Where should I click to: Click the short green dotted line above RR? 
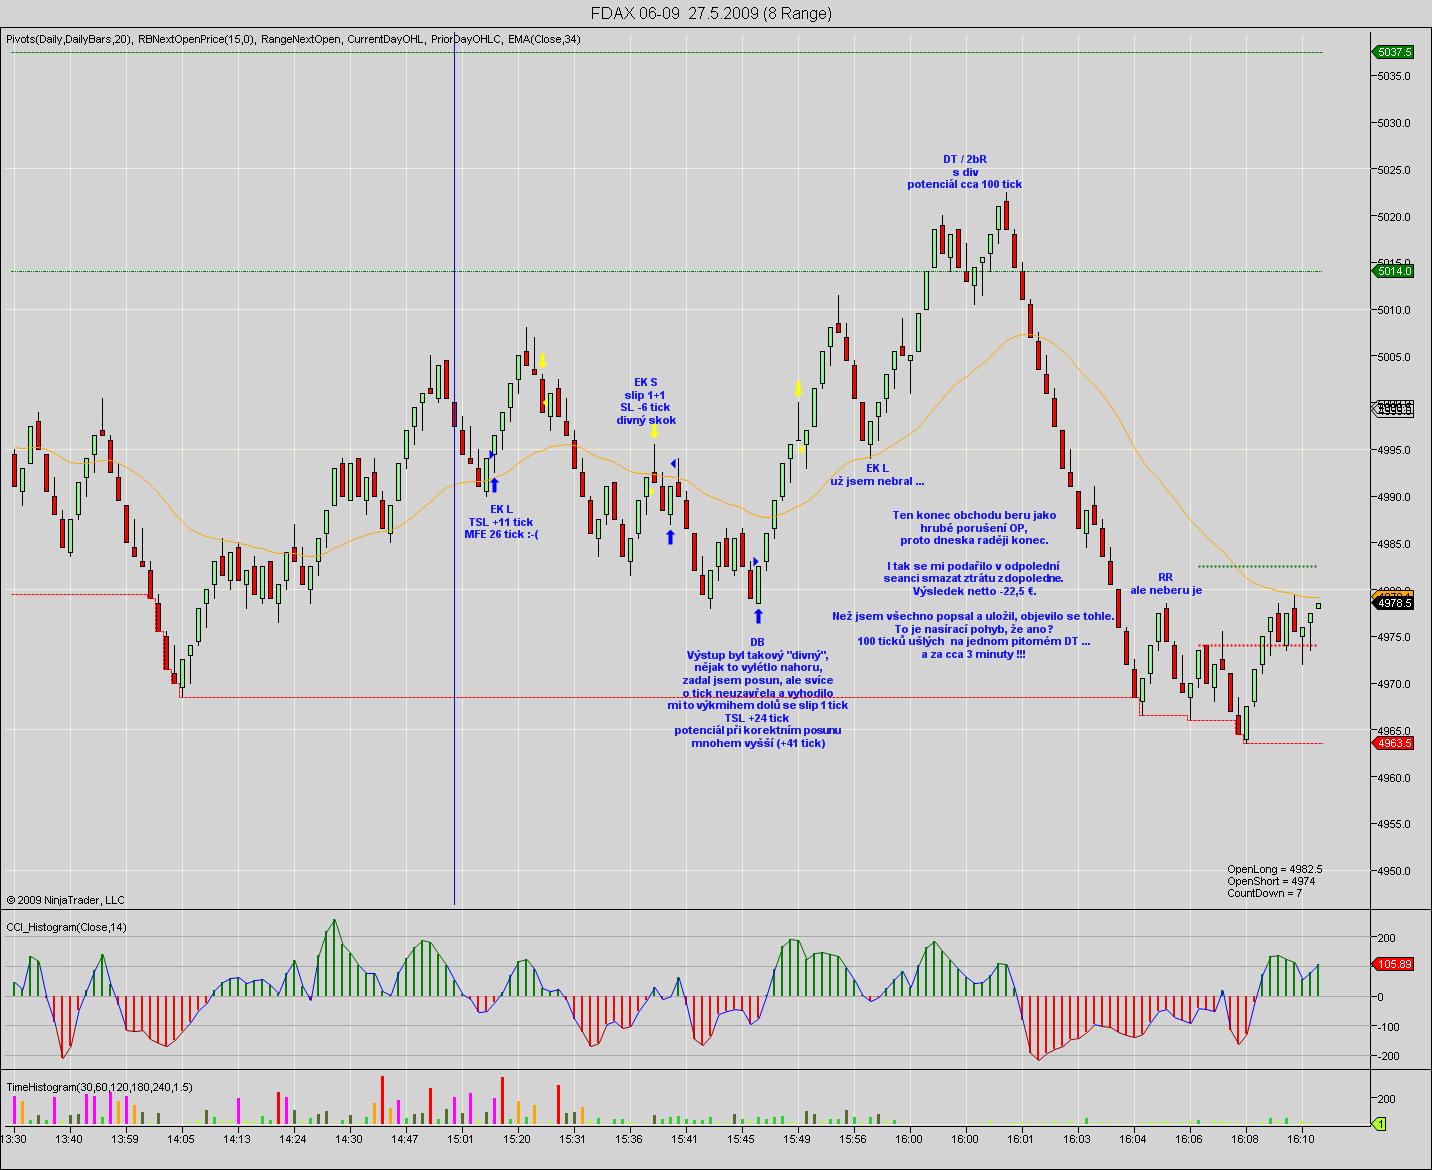(1257, 567)
